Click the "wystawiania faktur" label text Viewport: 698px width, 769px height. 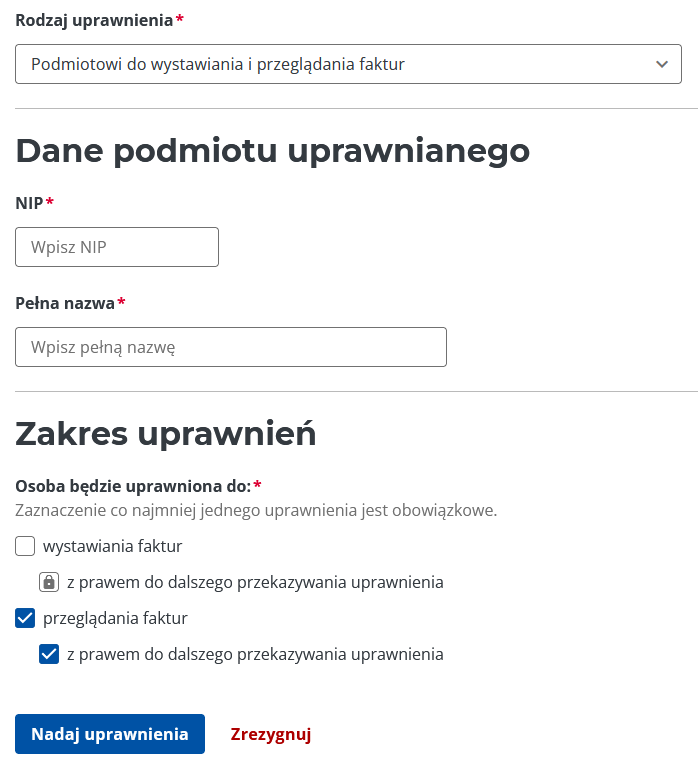pyautogui.click(x=112, y=546)
